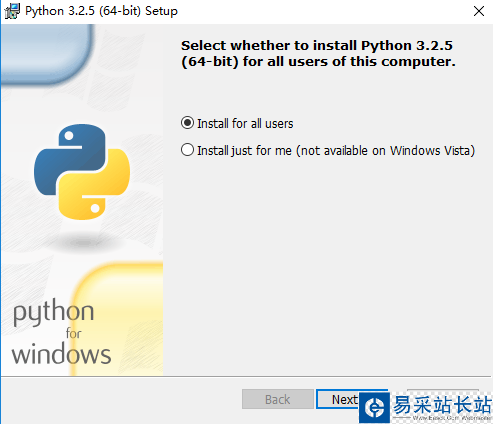Click the Next button
This screenshot has height=424, width=493.
click(x=344, y=399)
